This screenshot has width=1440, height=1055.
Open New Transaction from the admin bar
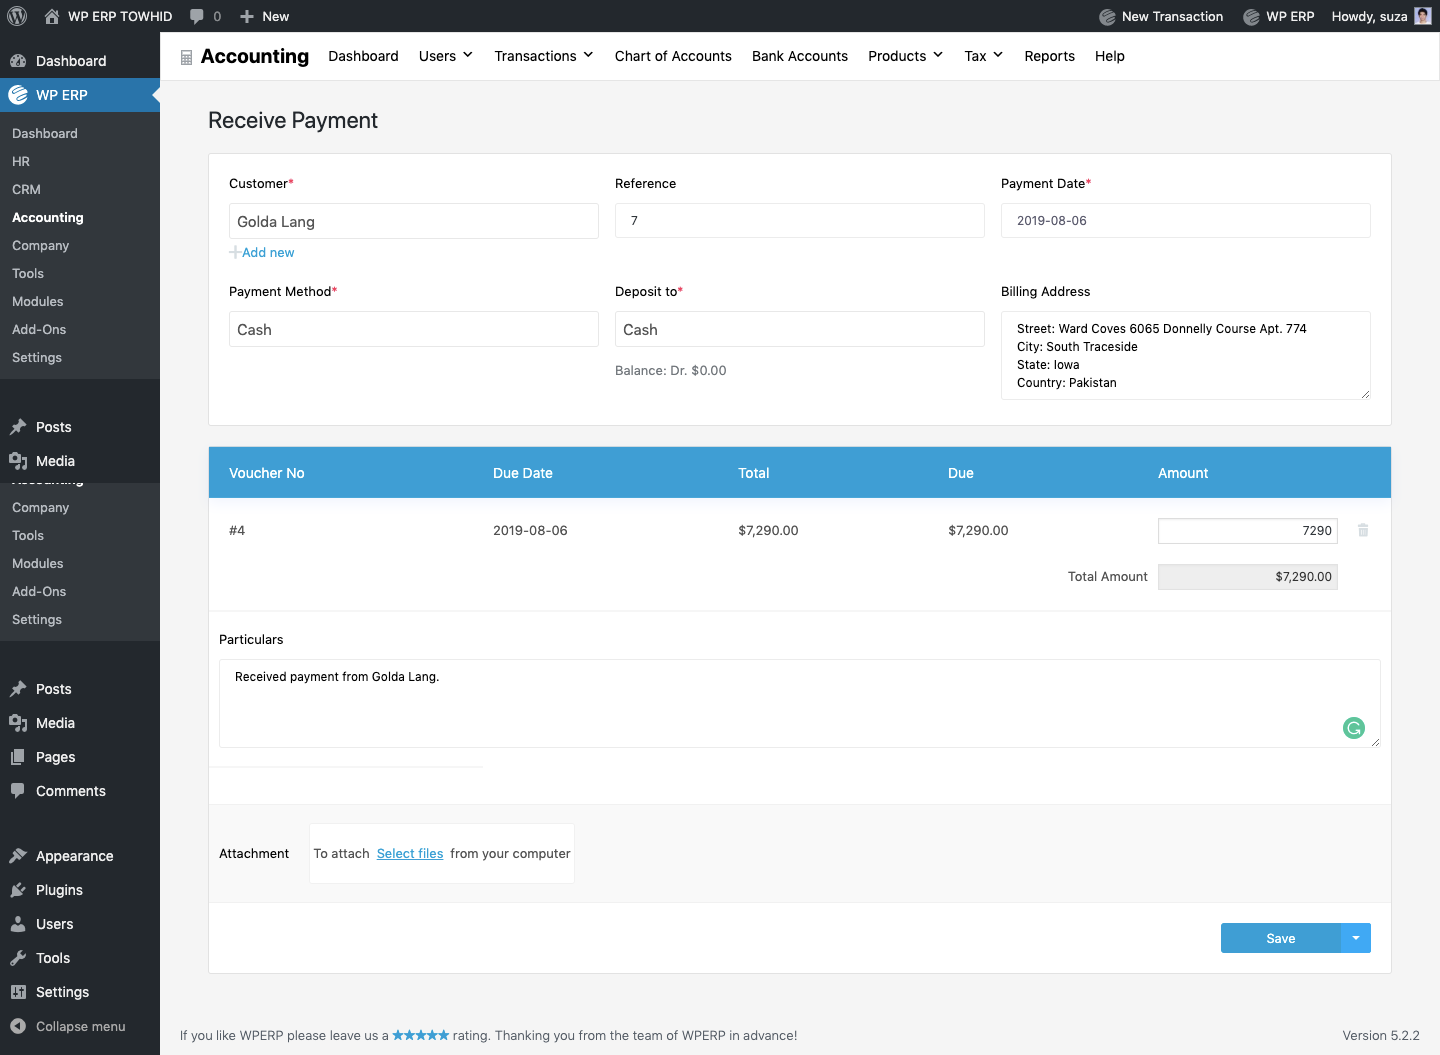[x=1161, y=16]
